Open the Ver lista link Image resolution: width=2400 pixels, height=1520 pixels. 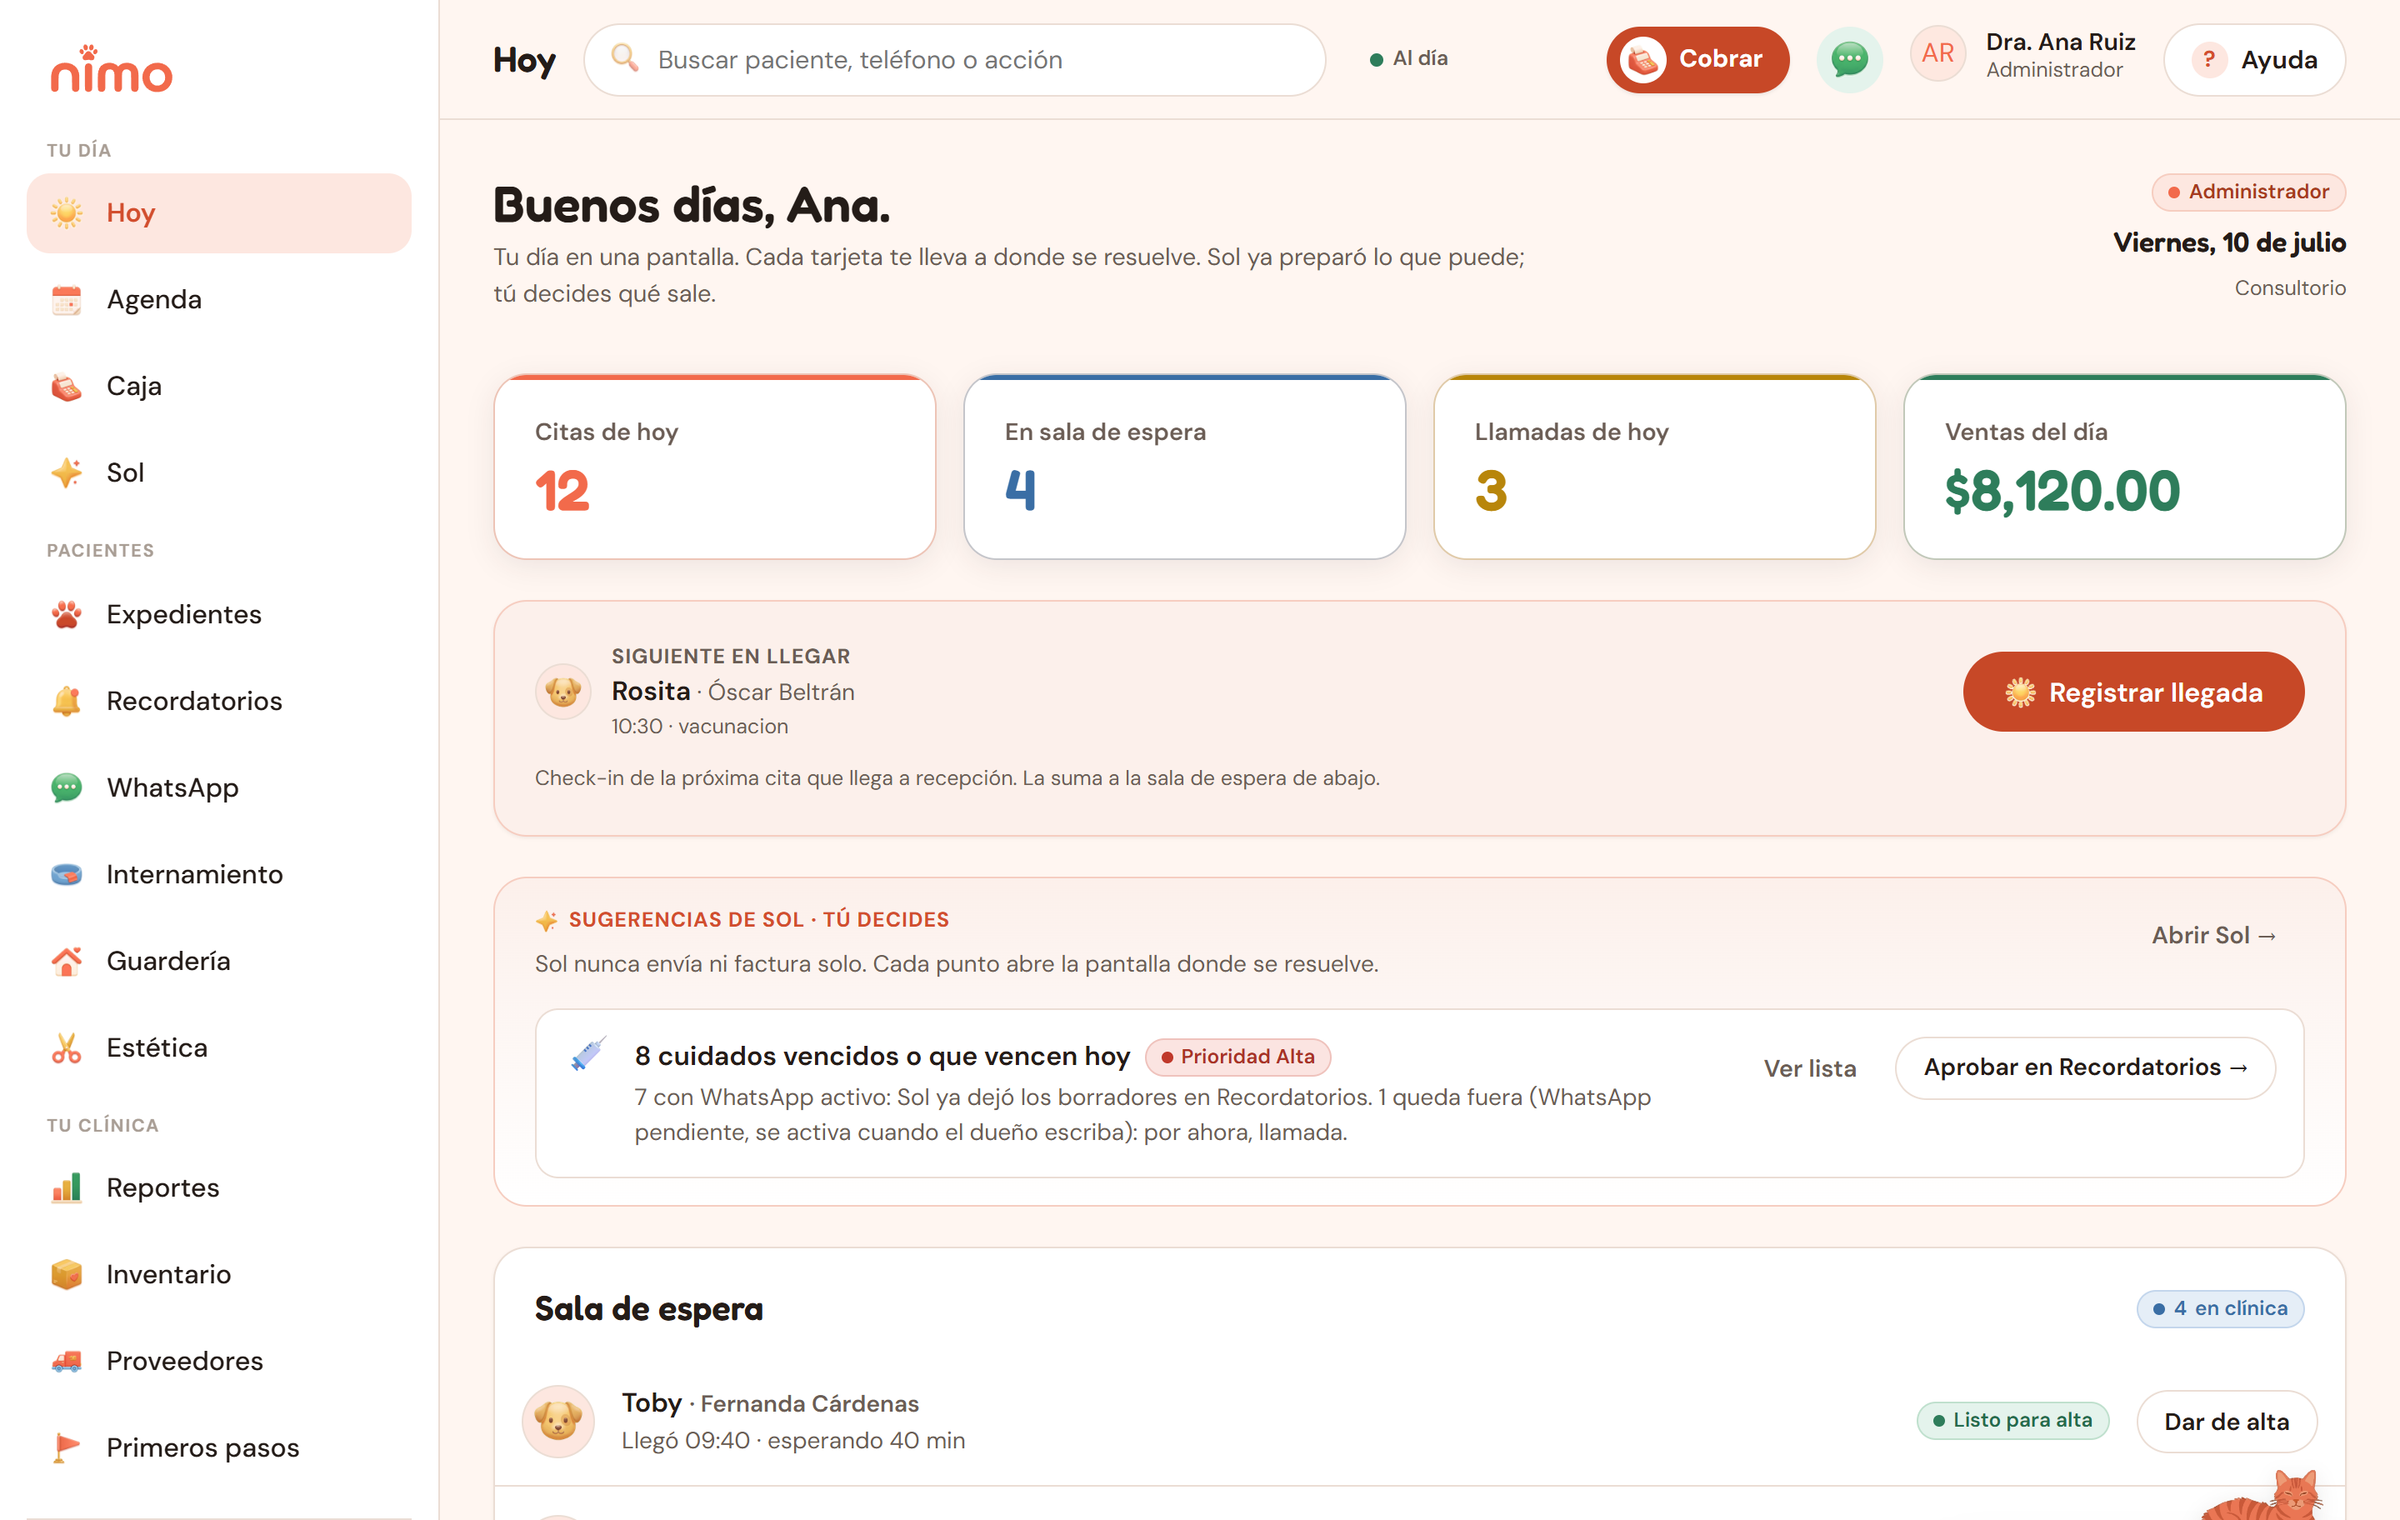[x=1810, y=1068]
